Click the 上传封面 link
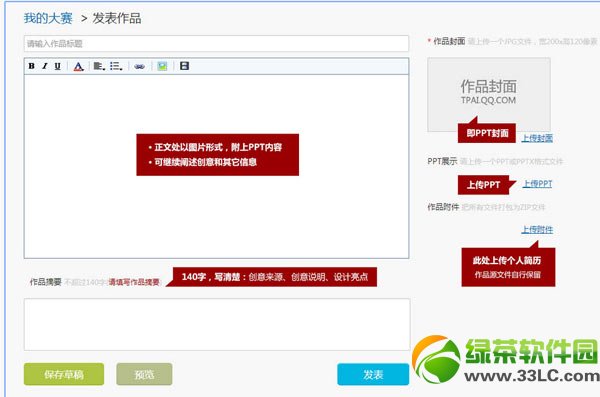The height and width of the screenshot is (397, 600). coord(537,138)
